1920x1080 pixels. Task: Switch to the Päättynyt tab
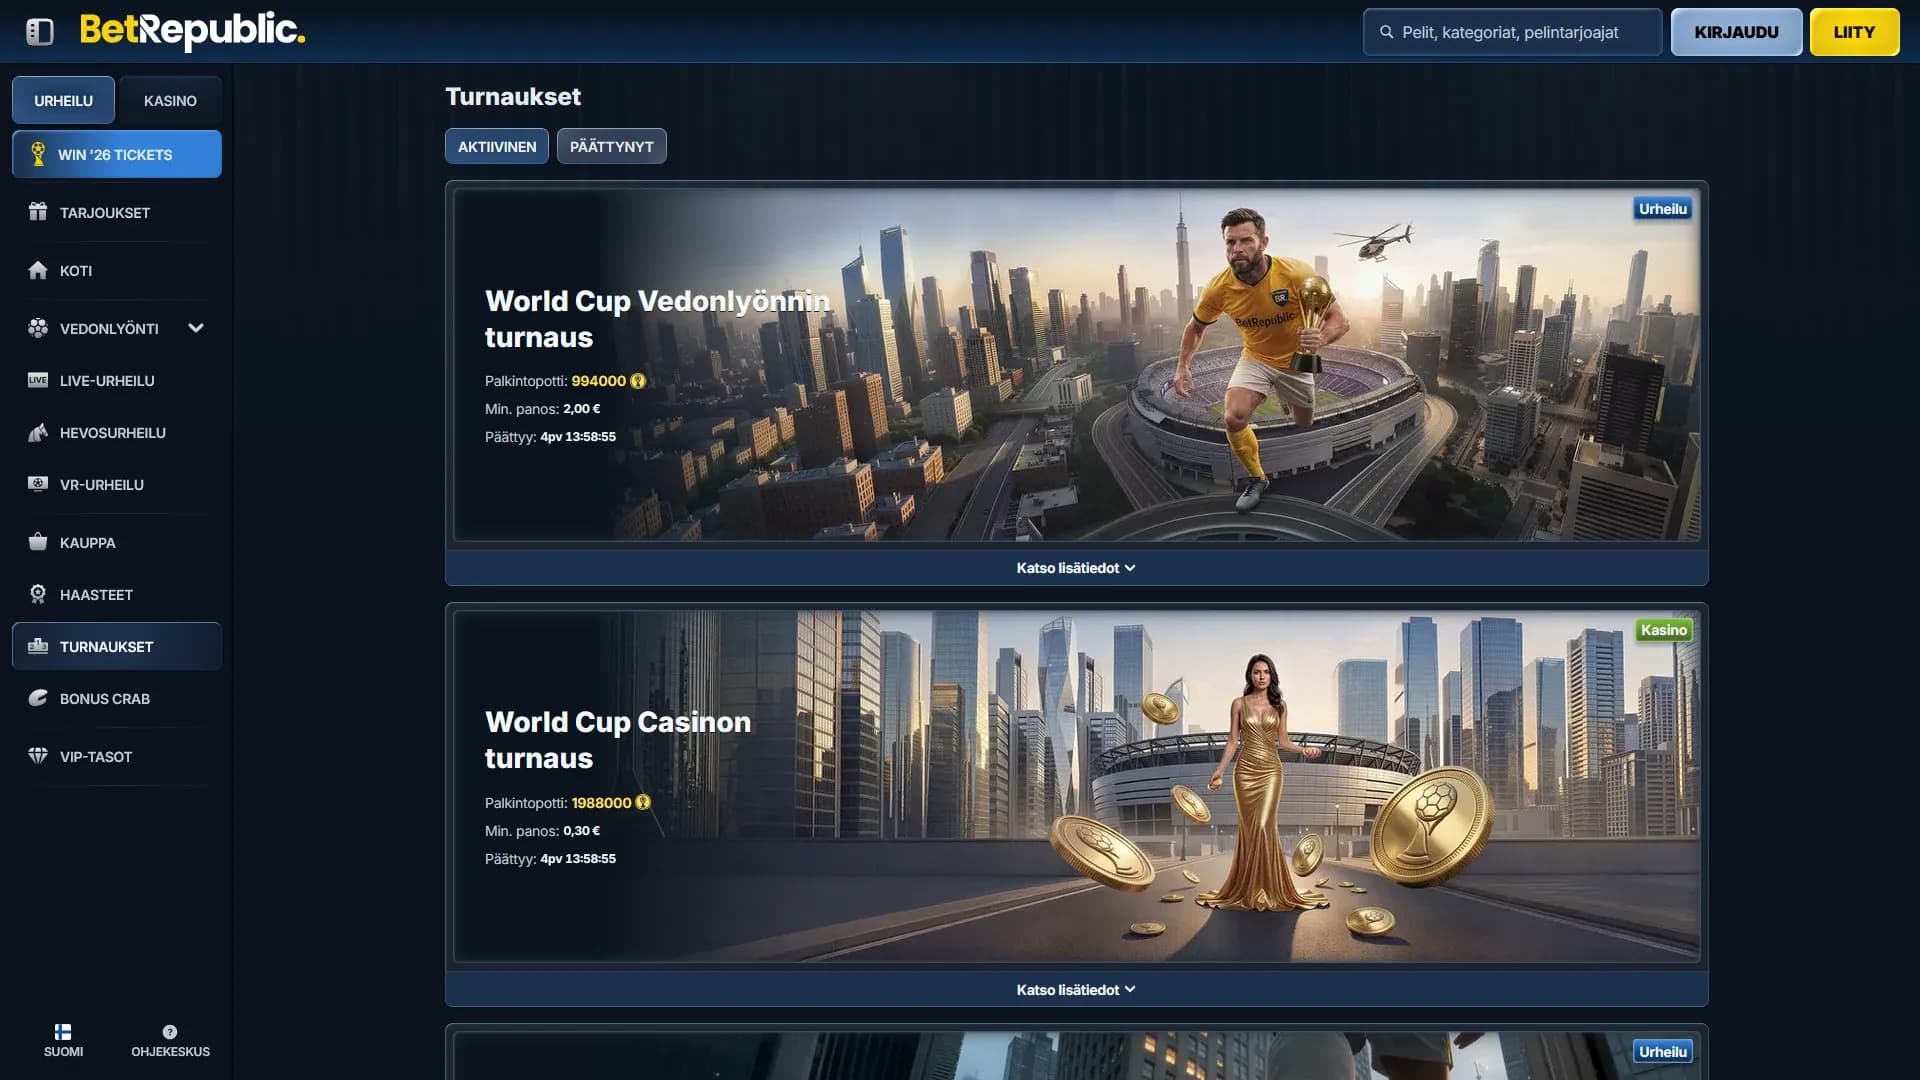pyautogui.click(x=611, y=147)
